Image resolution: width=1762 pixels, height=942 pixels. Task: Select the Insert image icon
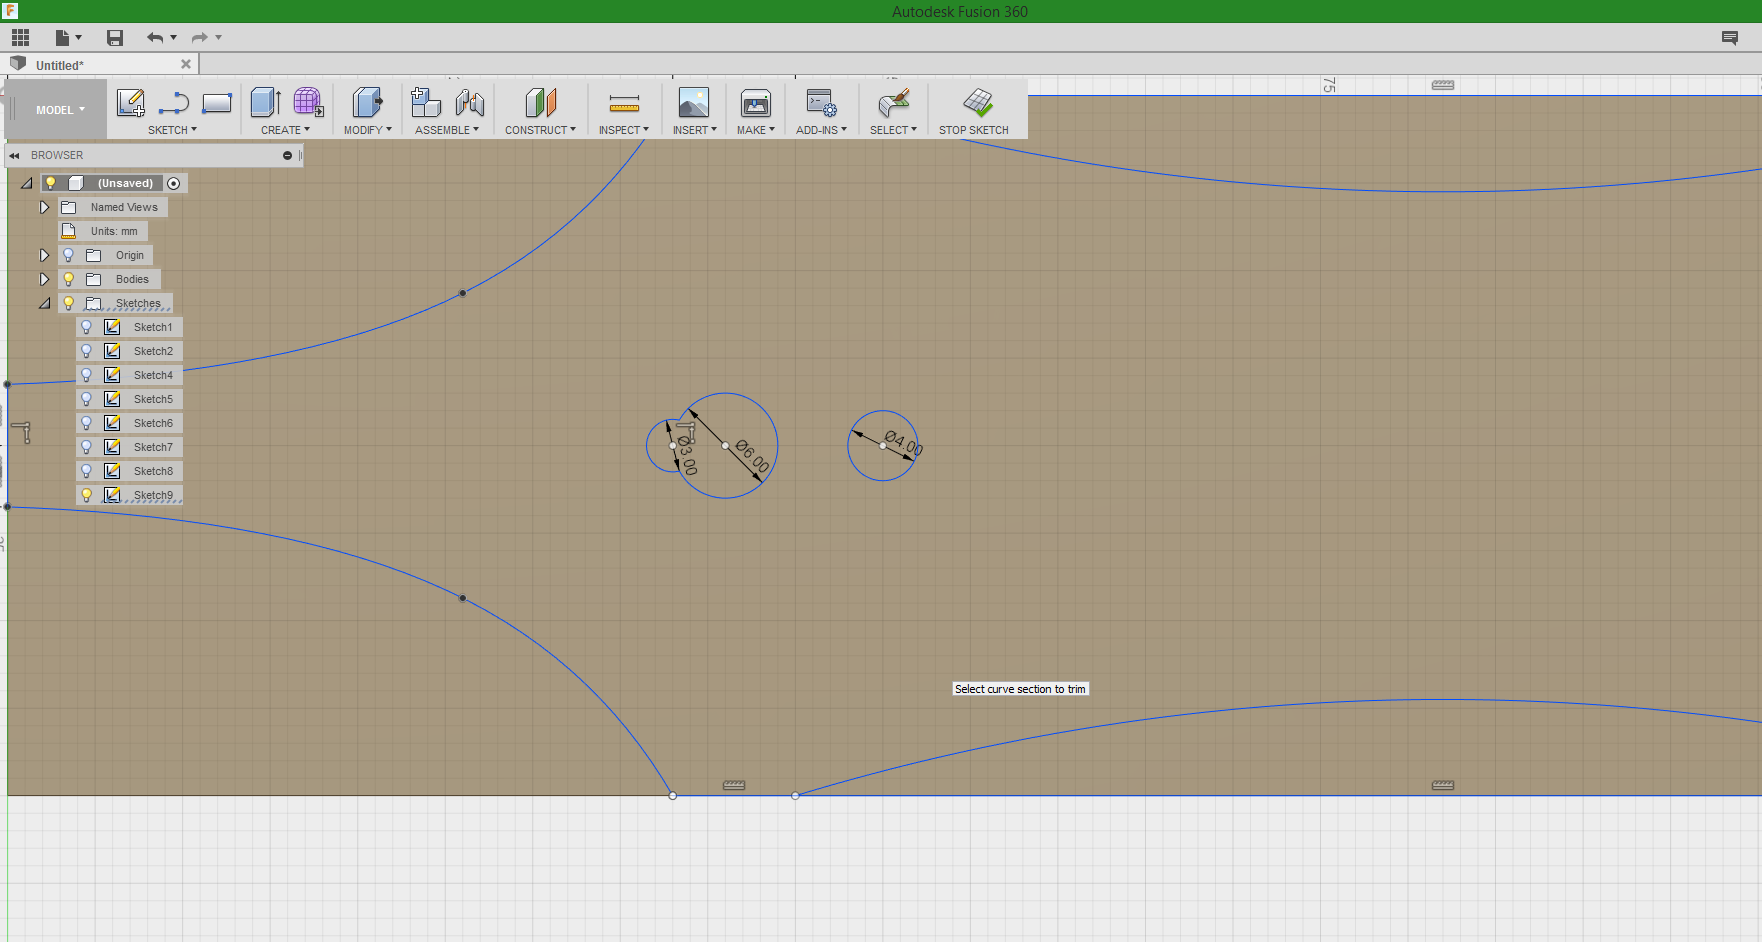coord(693,102)
